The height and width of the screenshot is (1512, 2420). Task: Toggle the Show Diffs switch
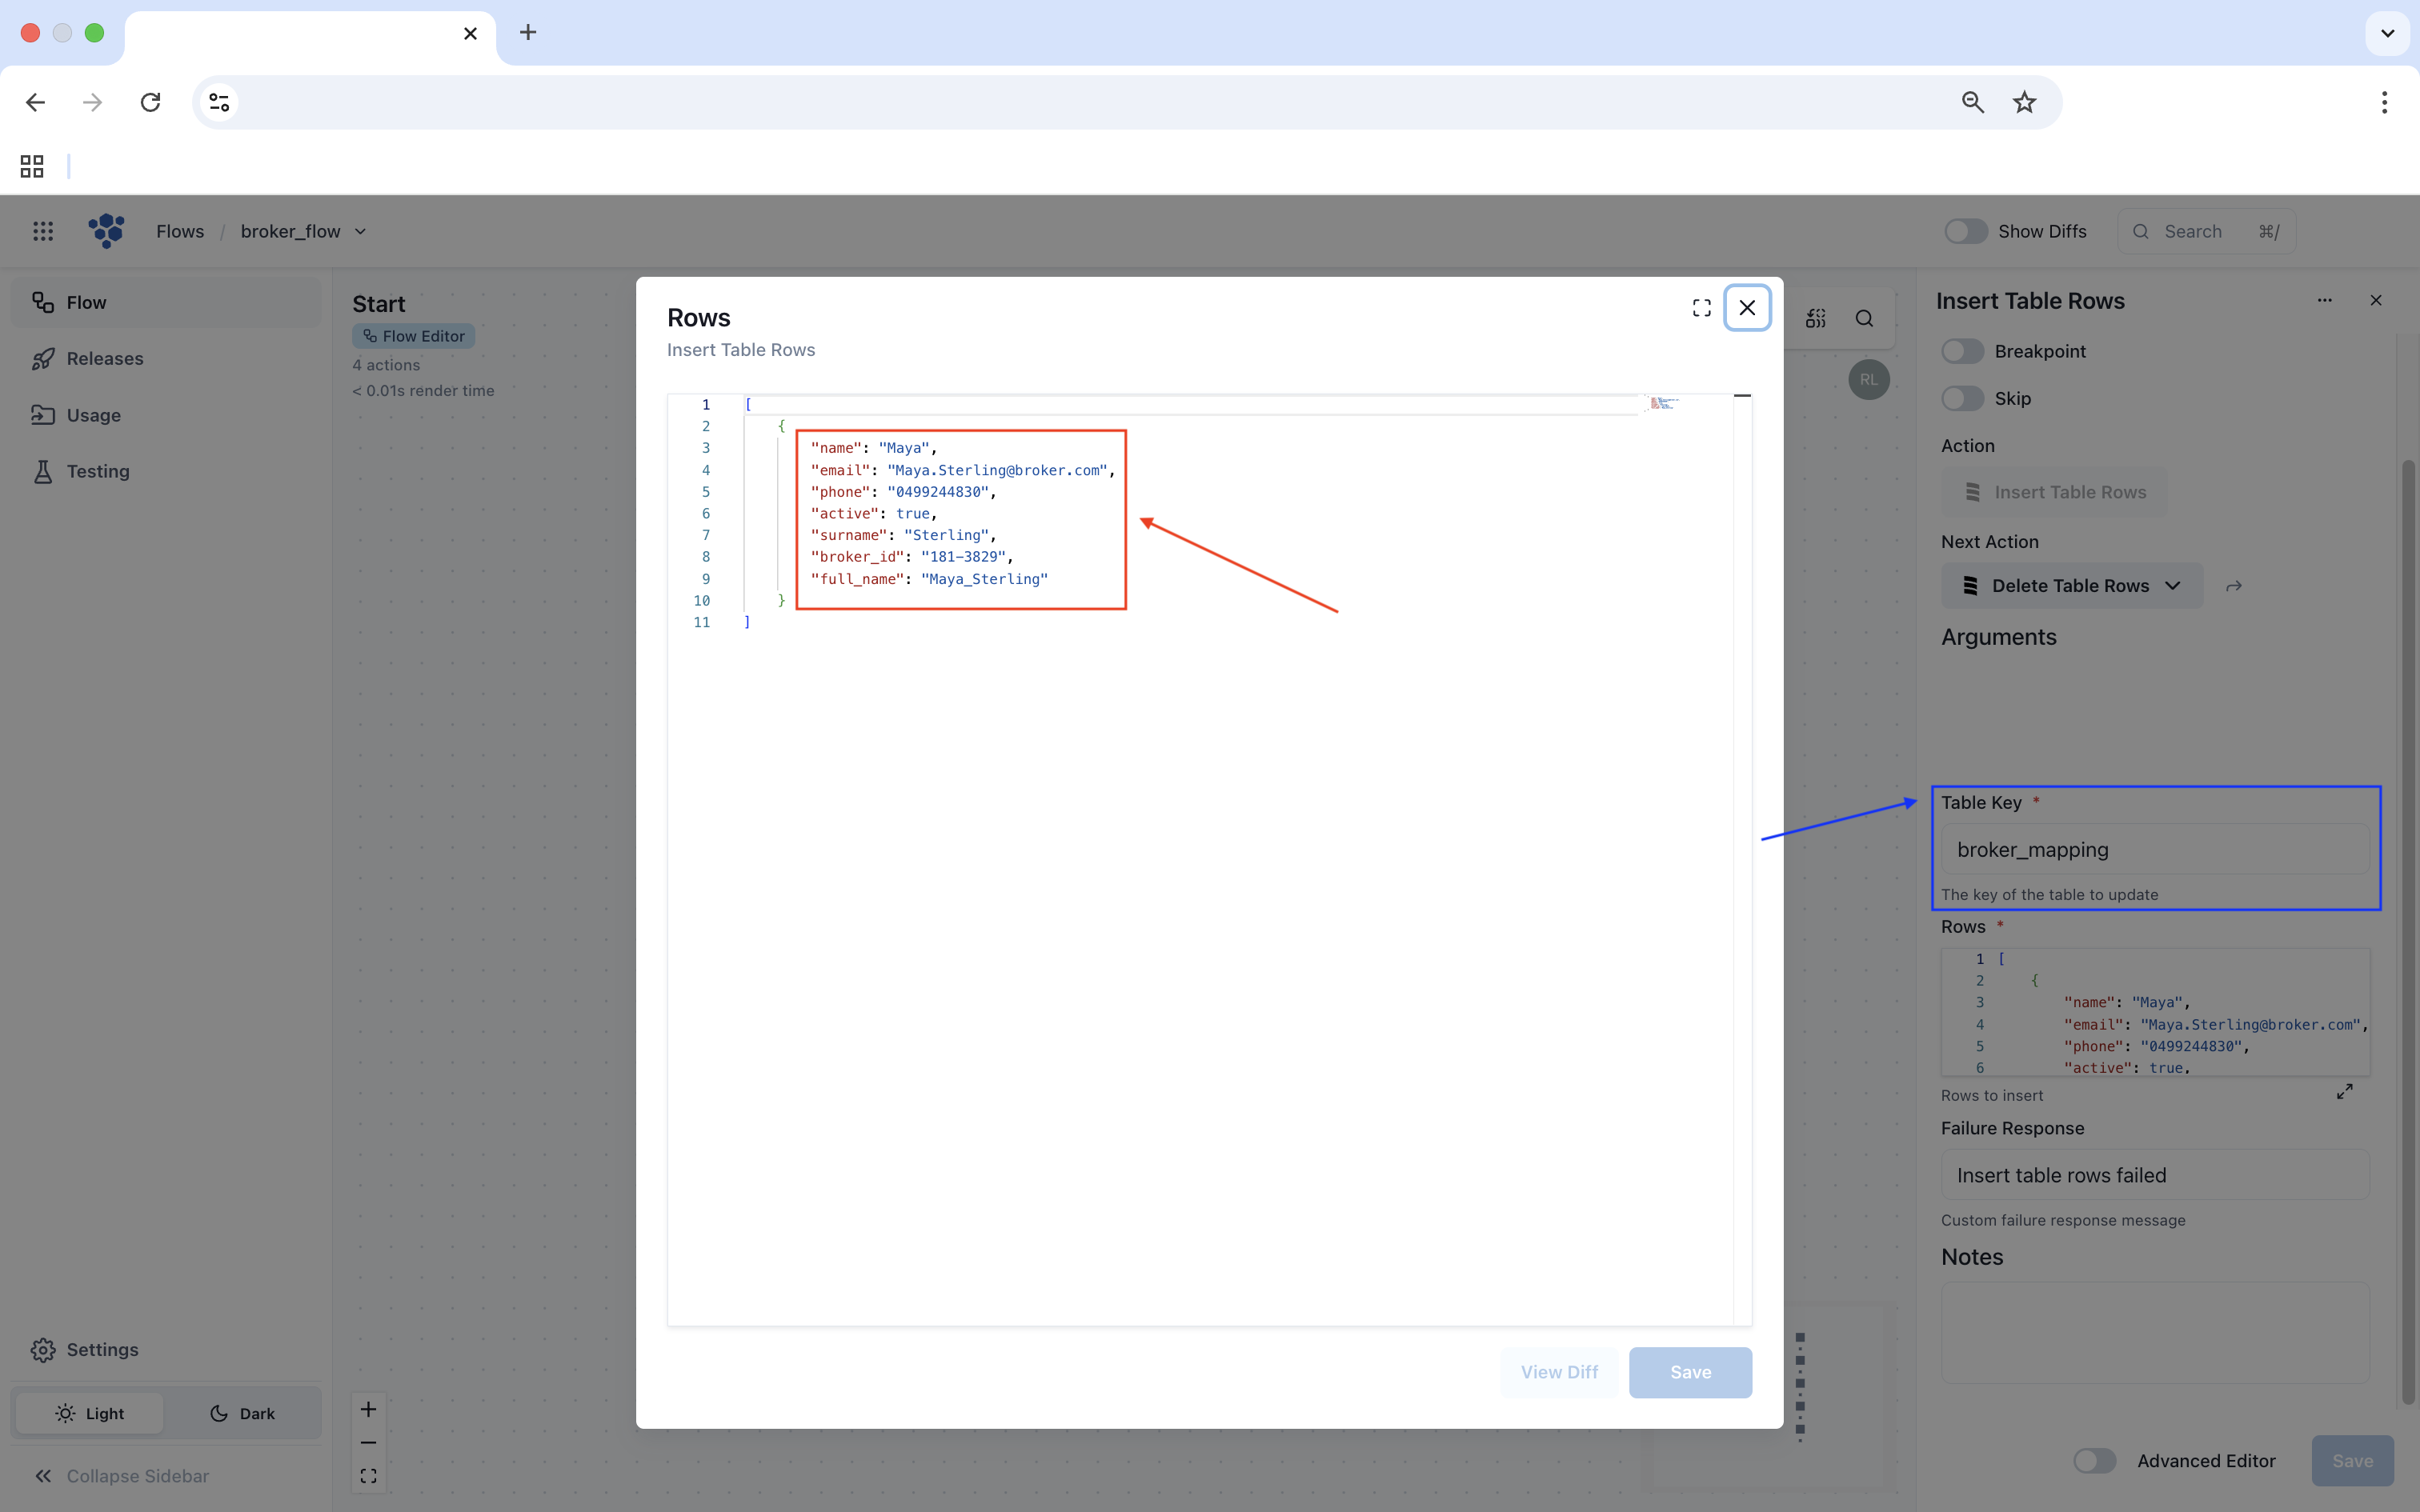1965,231
